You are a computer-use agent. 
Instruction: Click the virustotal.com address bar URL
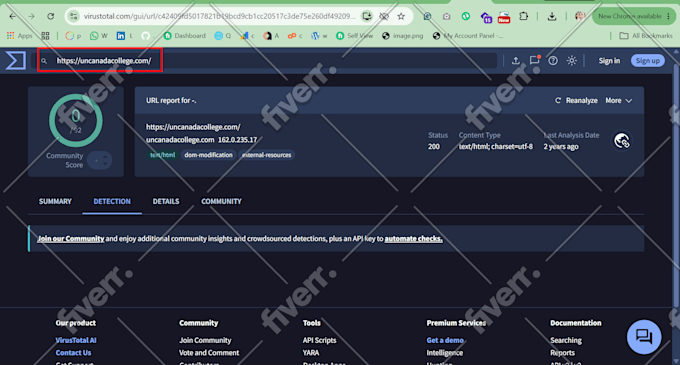(x=219, y=16)
